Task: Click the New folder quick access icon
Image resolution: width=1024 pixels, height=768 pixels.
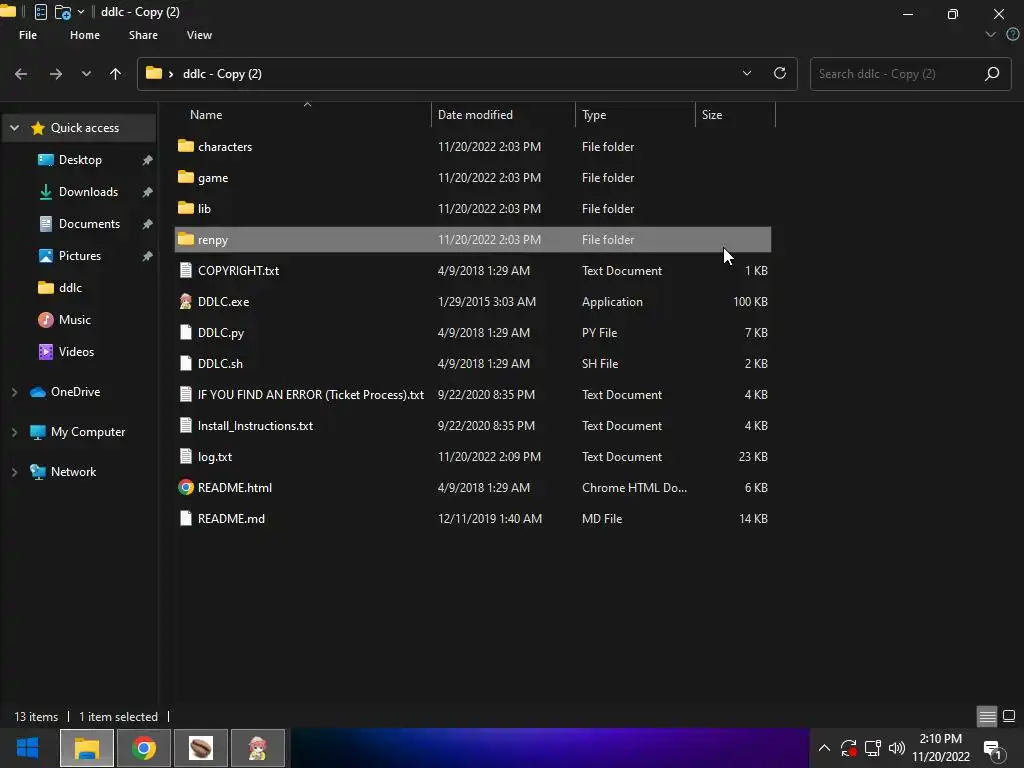Action: coord(63,12)
